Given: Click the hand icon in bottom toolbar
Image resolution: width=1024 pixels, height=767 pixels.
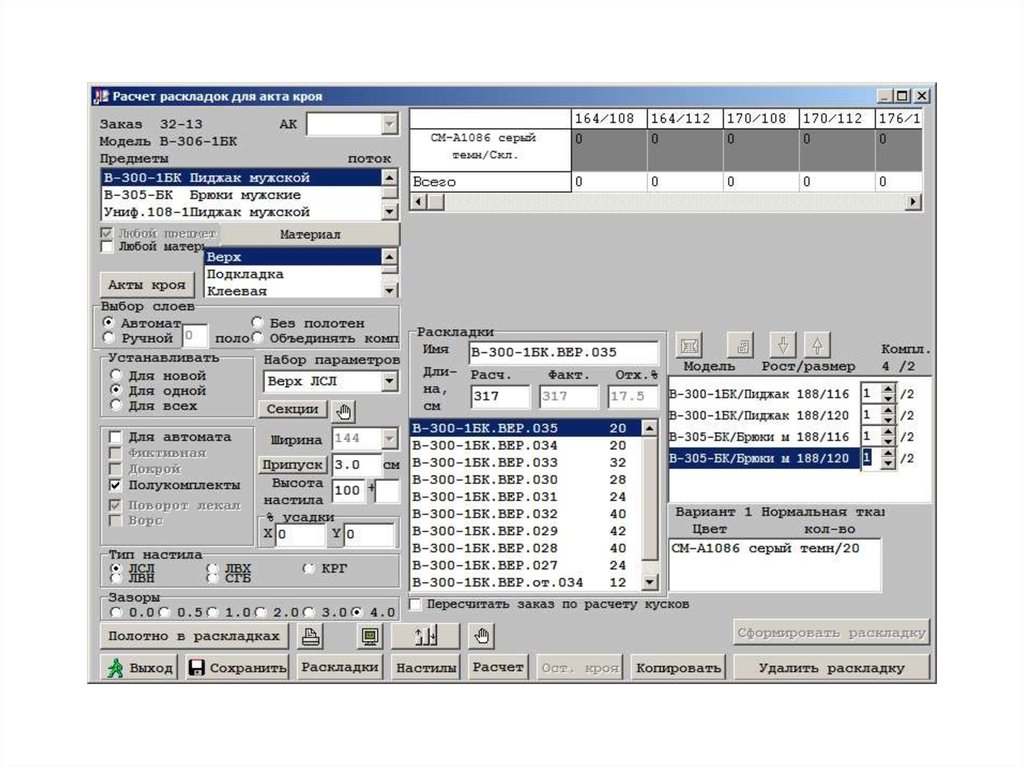Looking at the screenshot, I should [482, 636].
